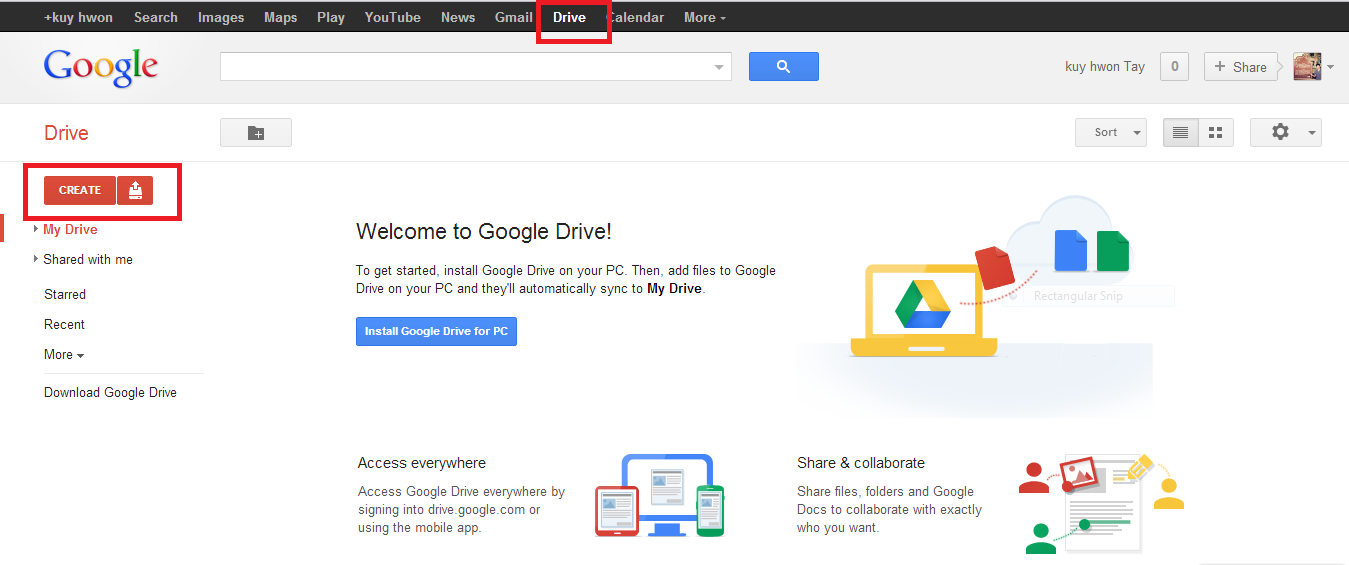Expand the My Drive tree arrow

click(x=36, y=229)
